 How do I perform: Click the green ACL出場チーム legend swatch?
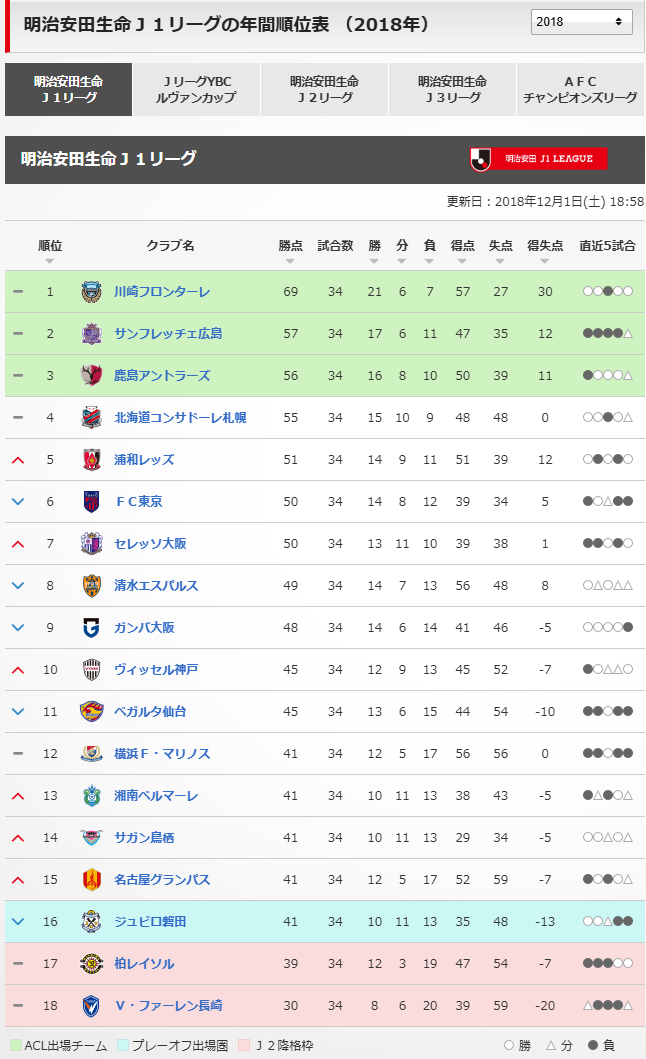pyautogui.click(x=15, y=1045)
